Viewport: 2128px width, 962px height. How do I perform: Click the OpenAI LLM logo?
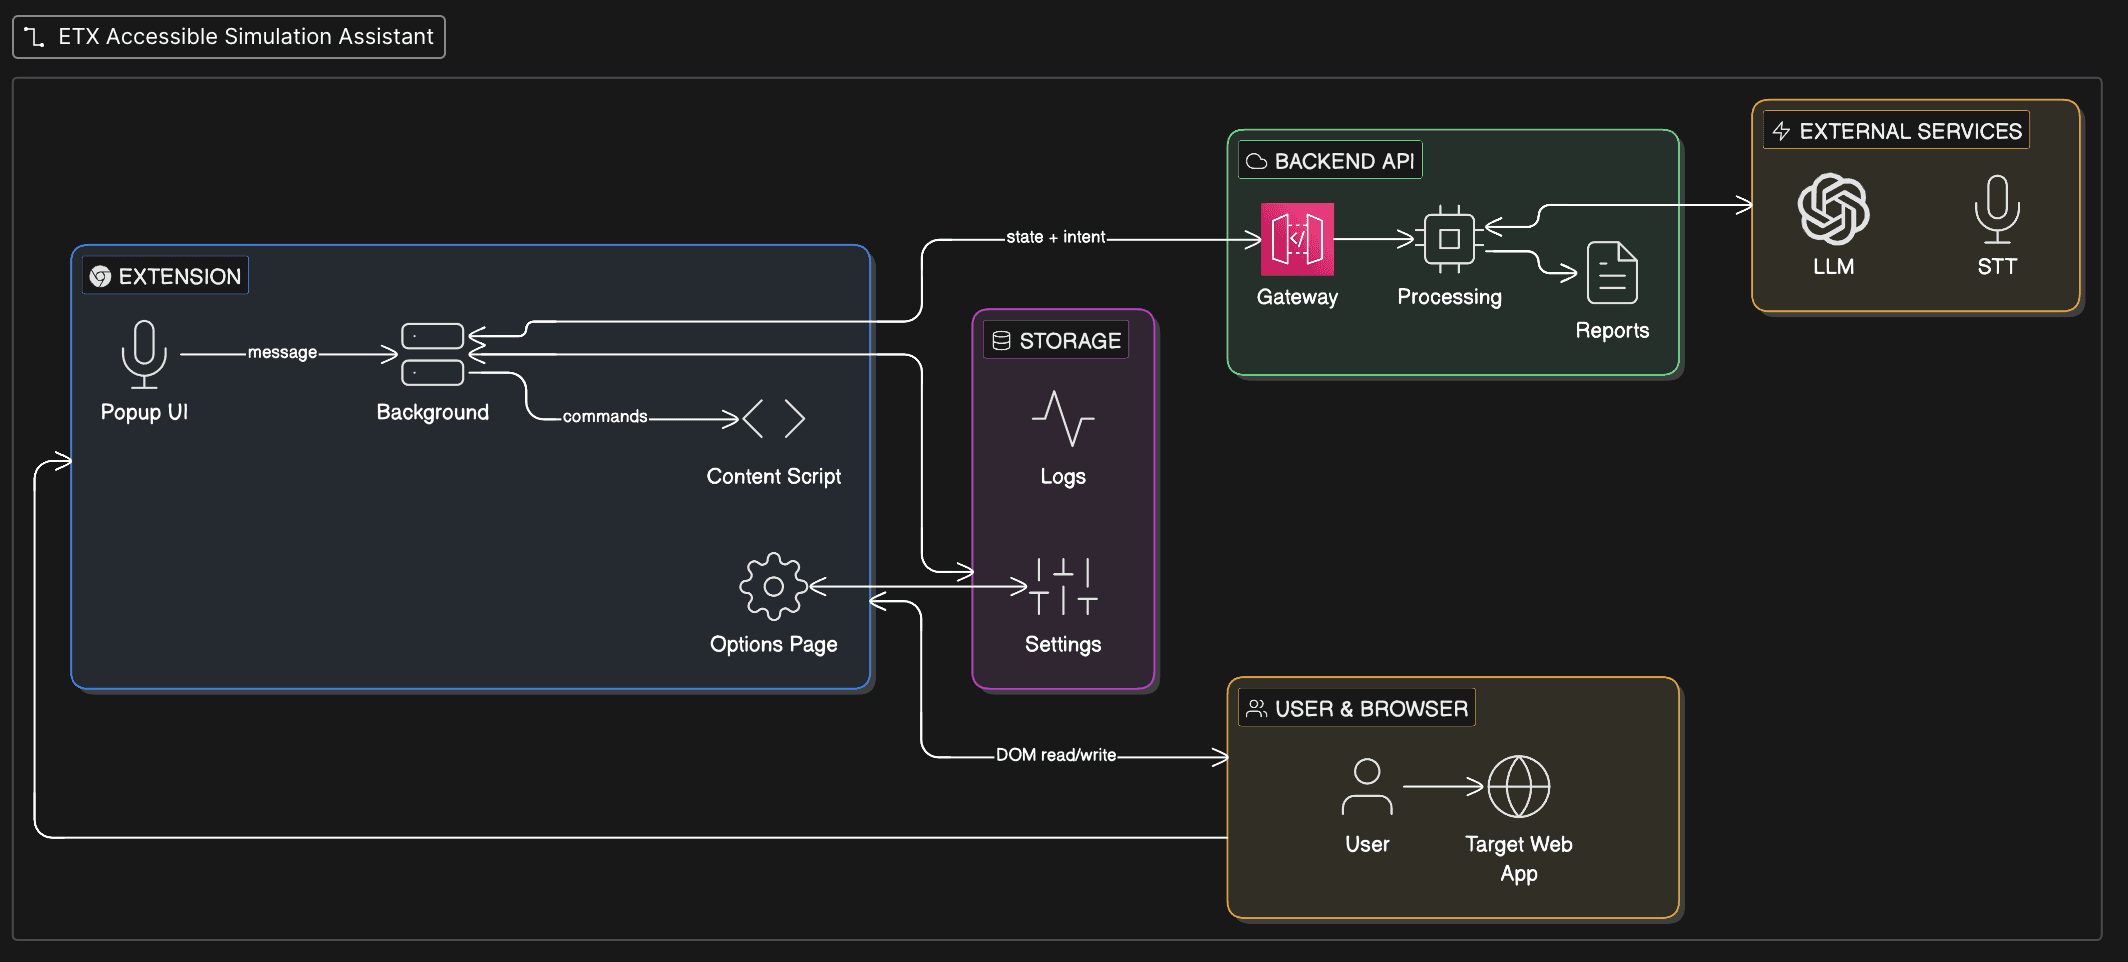tap(1832, 210)
